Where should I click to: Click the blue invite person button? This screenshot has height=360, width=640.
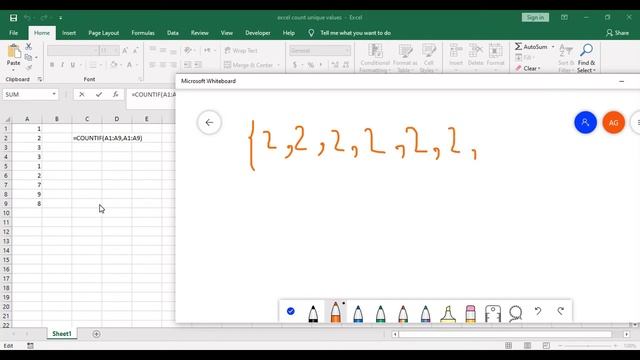585,122
